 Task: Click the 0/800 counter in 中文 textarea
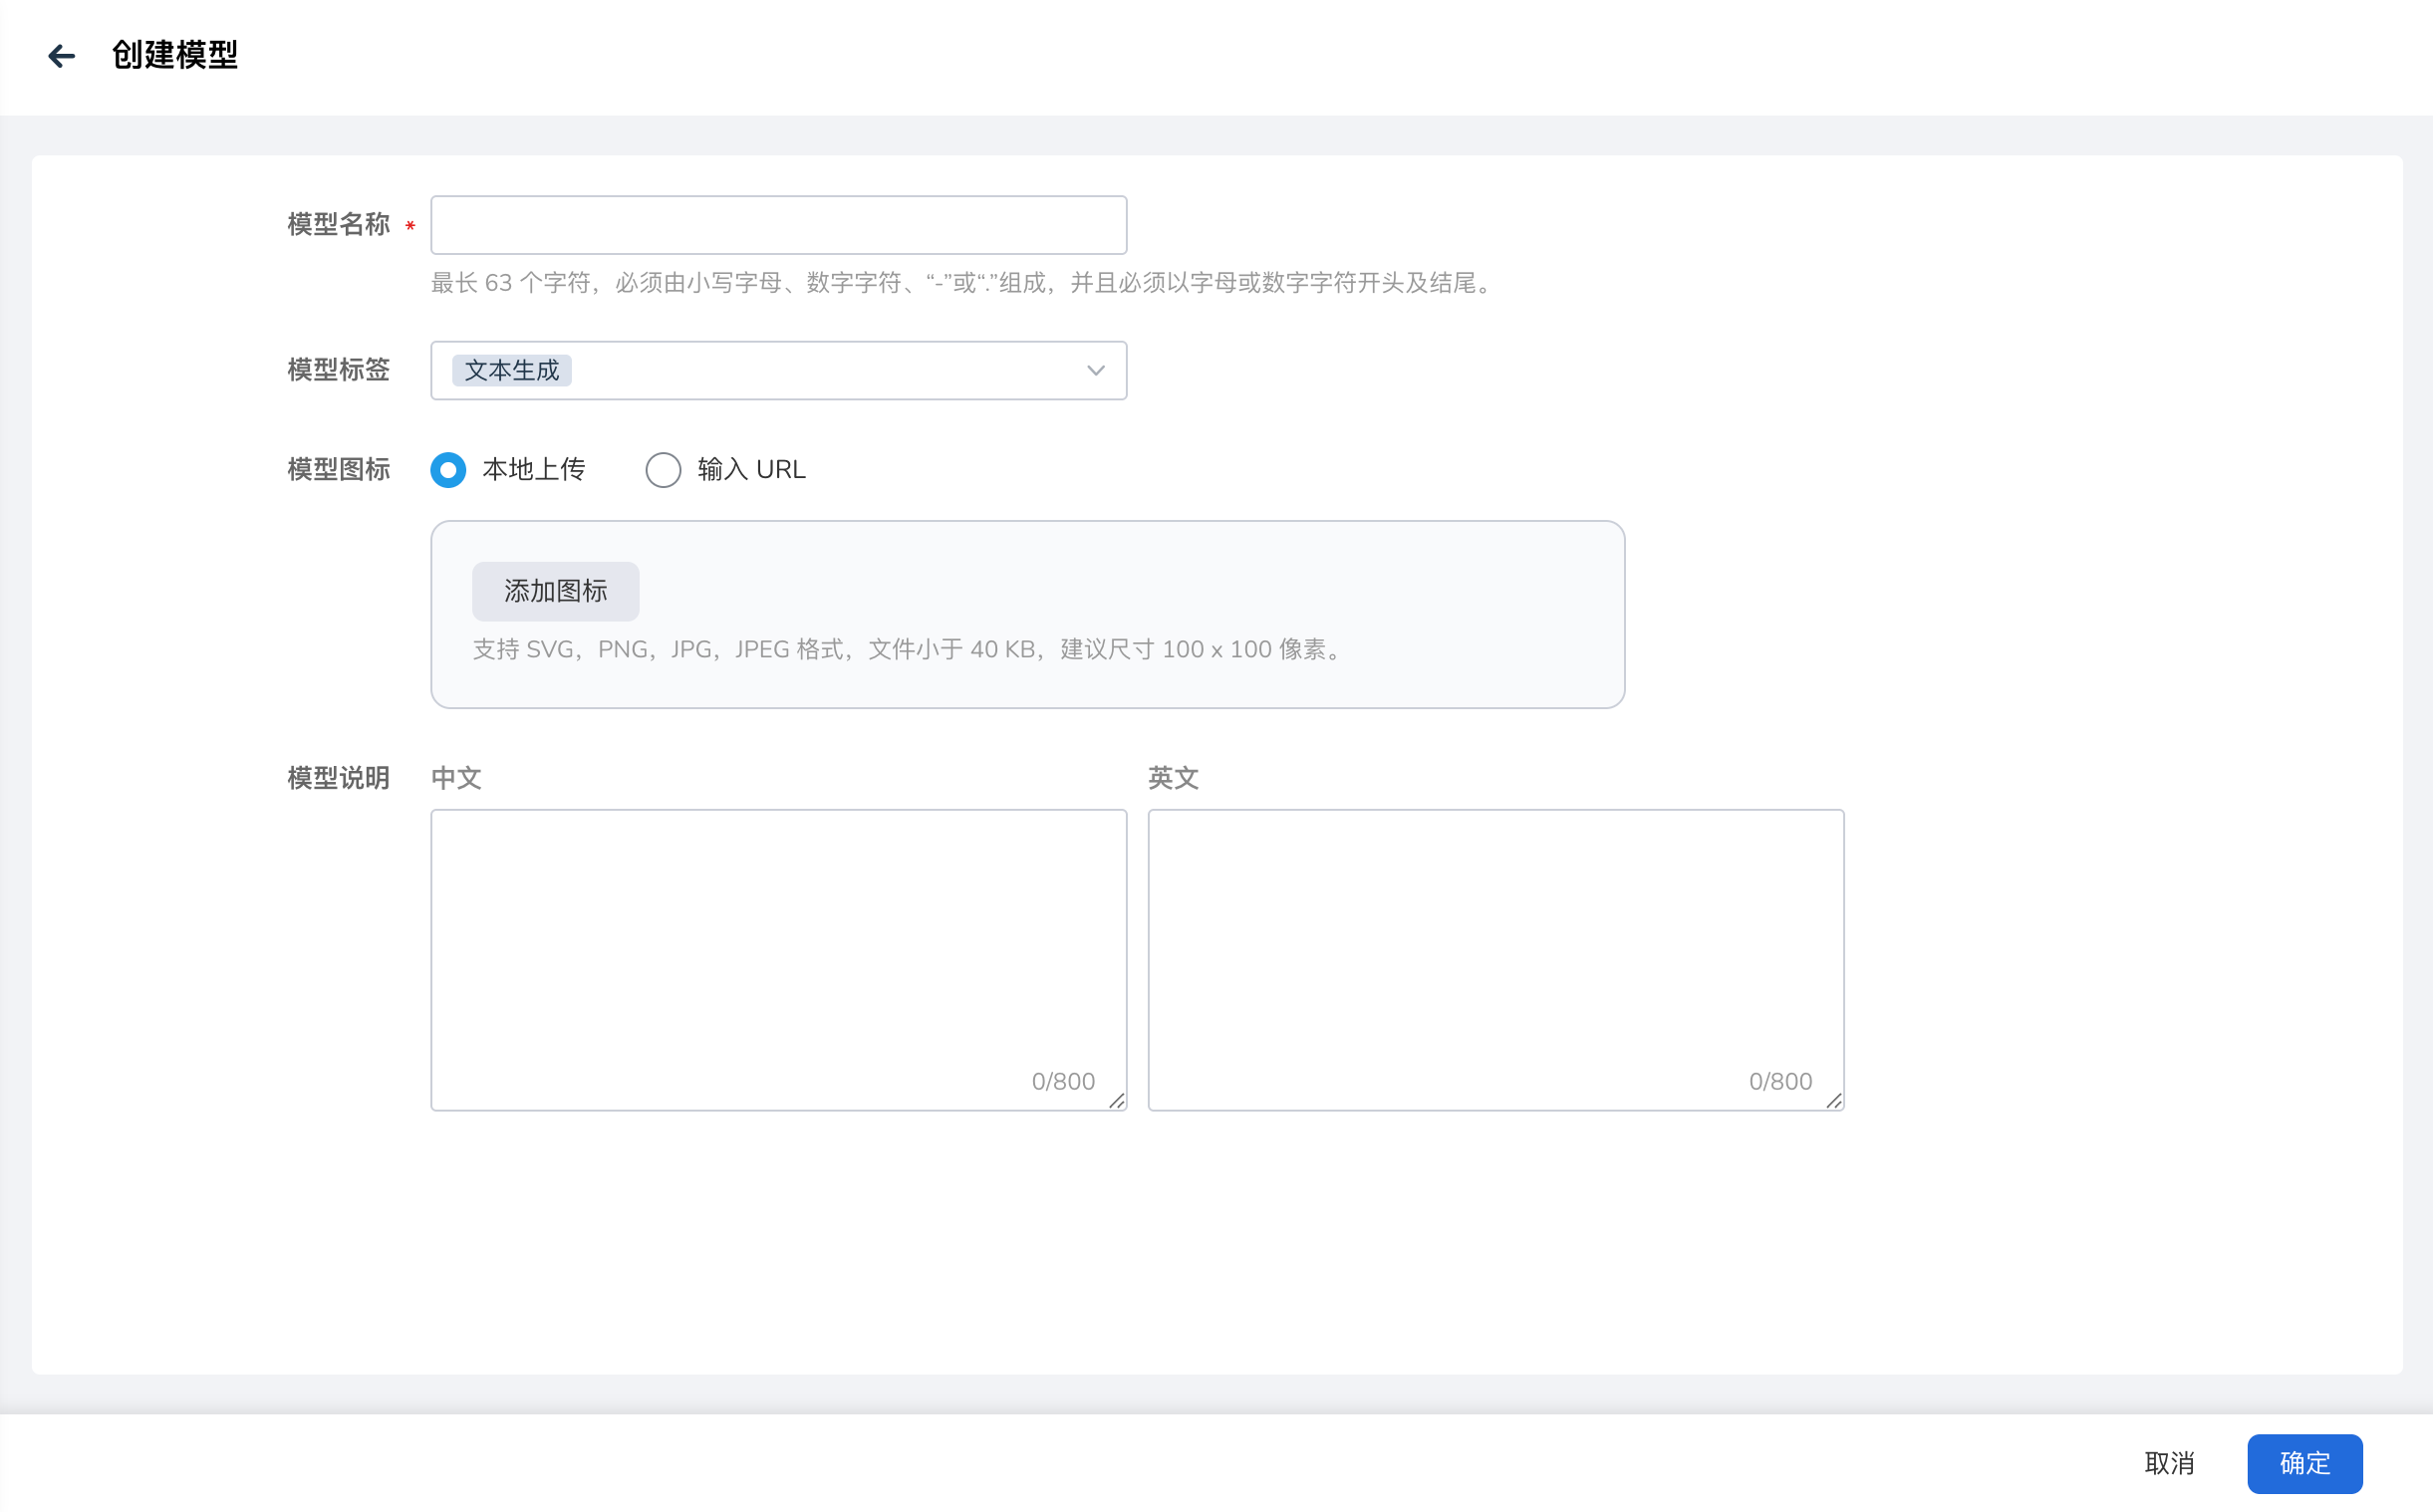1063,1082
